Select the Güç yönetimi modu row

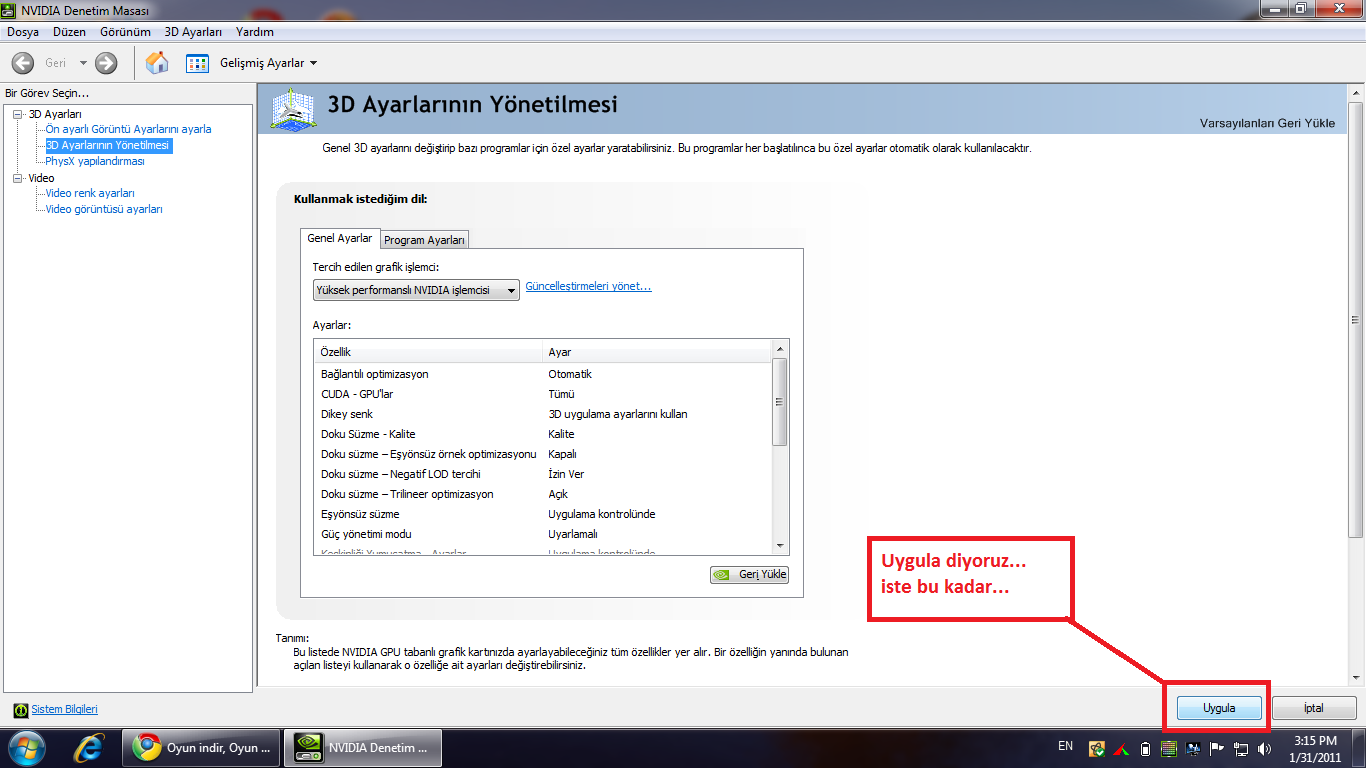(543, 534)
